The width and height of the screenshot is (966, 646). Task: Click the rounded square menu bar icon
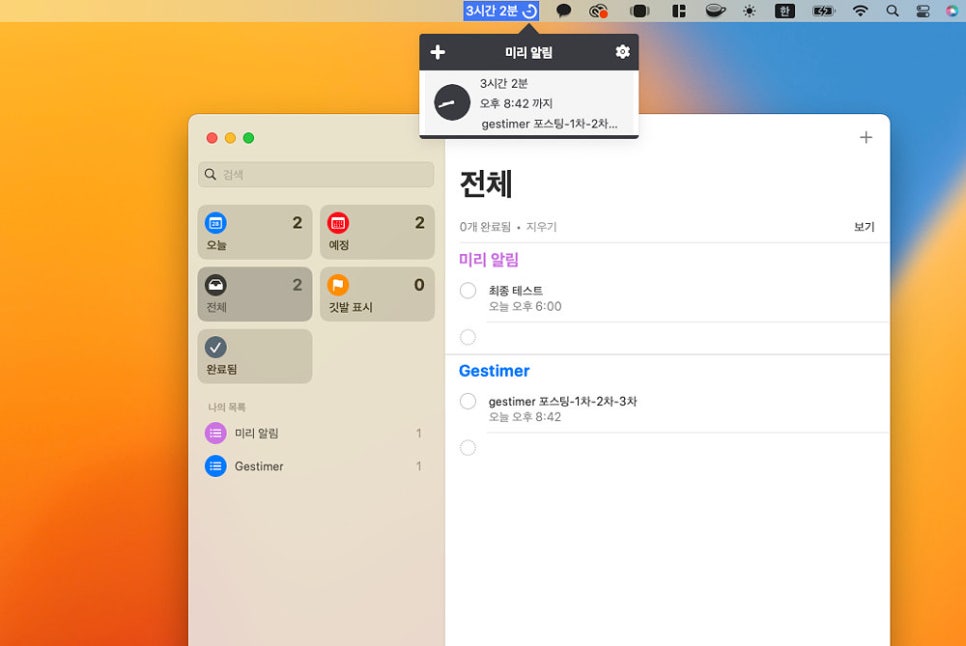coord(639,10)
